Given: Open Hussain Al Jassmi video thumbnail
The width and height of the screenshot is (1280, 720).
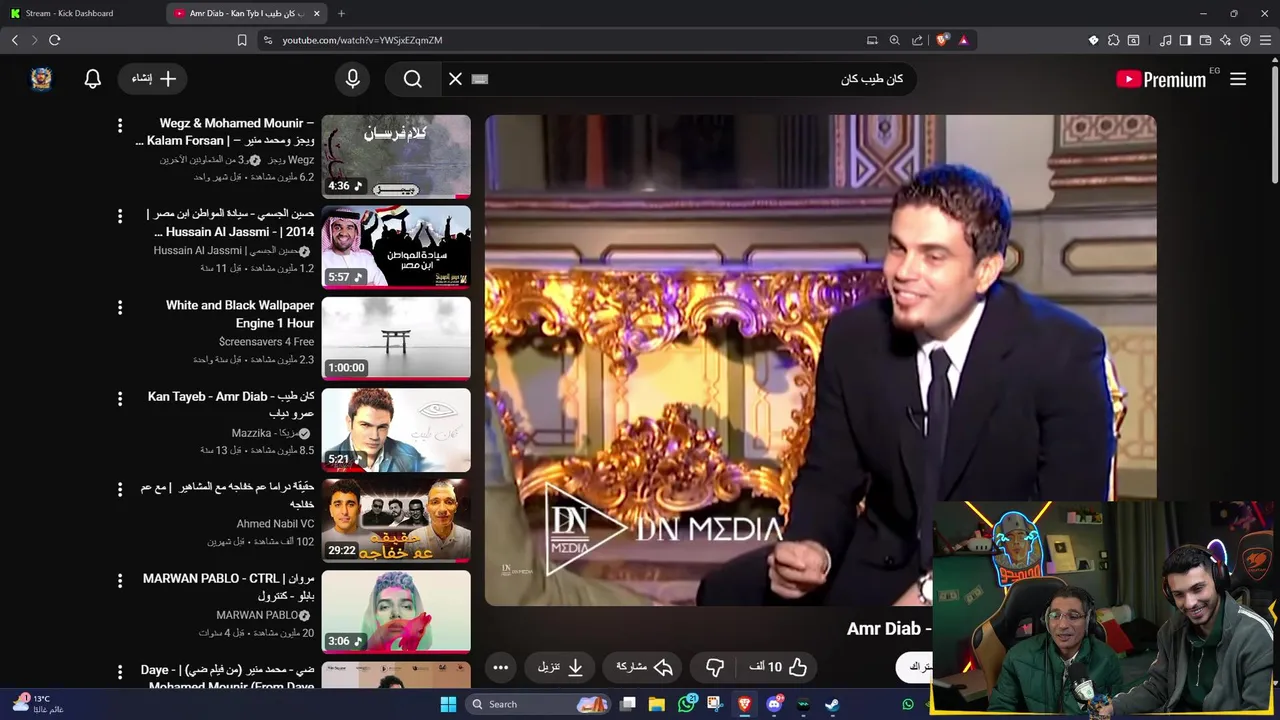Looking at the screenshot, I should click(396, 247).
